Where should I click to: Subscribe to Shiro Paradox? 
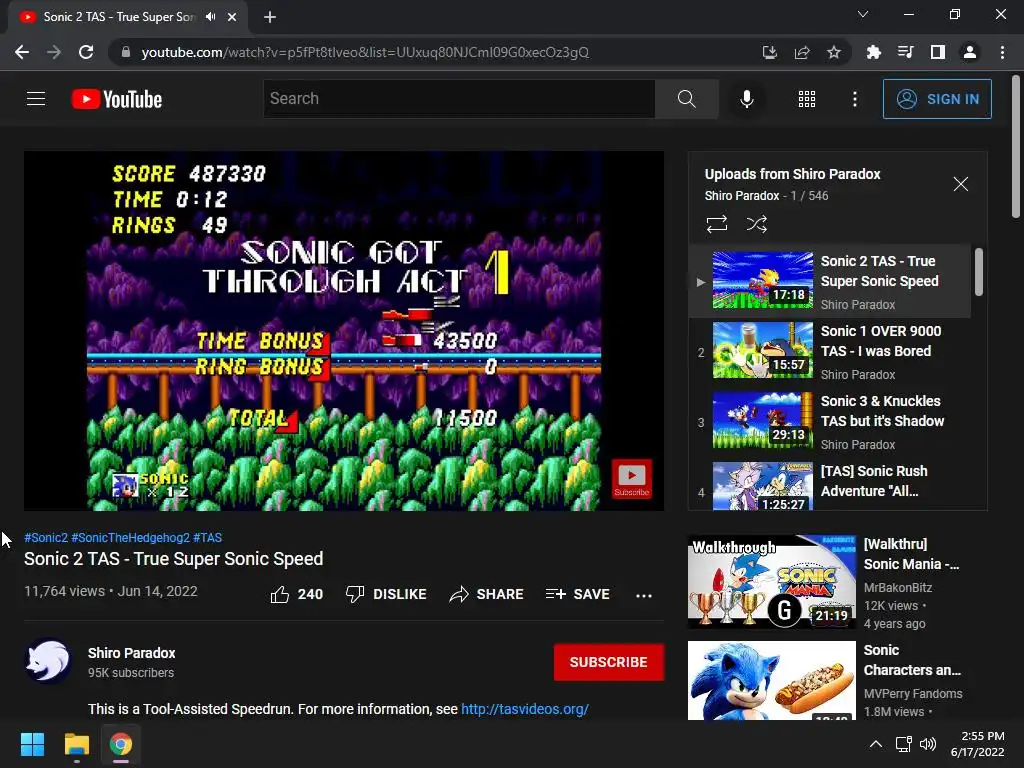[x=609, y=662]
